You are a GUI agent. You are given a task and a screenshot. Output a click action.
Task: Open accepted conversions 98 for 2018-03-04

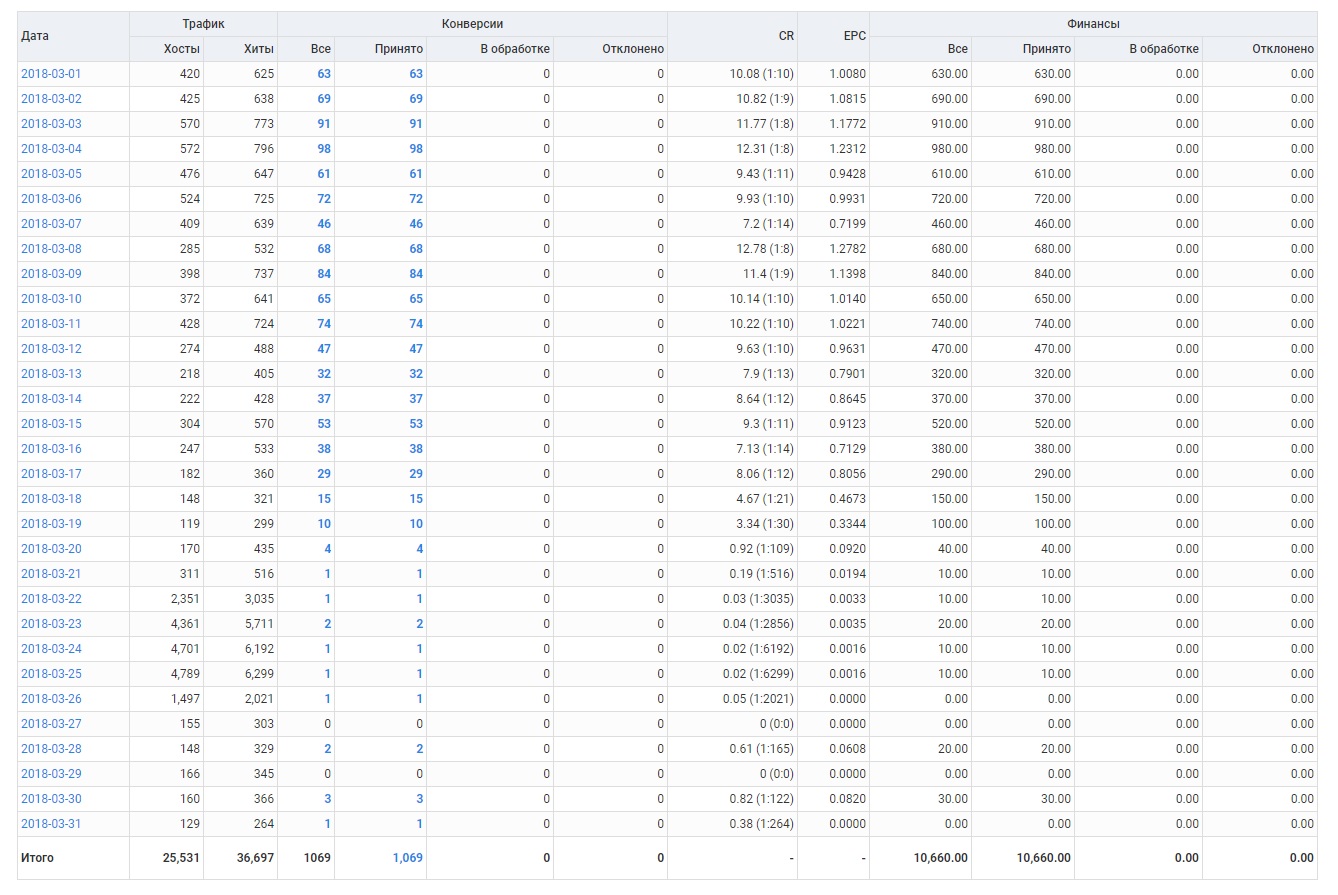tap(416, 149)
